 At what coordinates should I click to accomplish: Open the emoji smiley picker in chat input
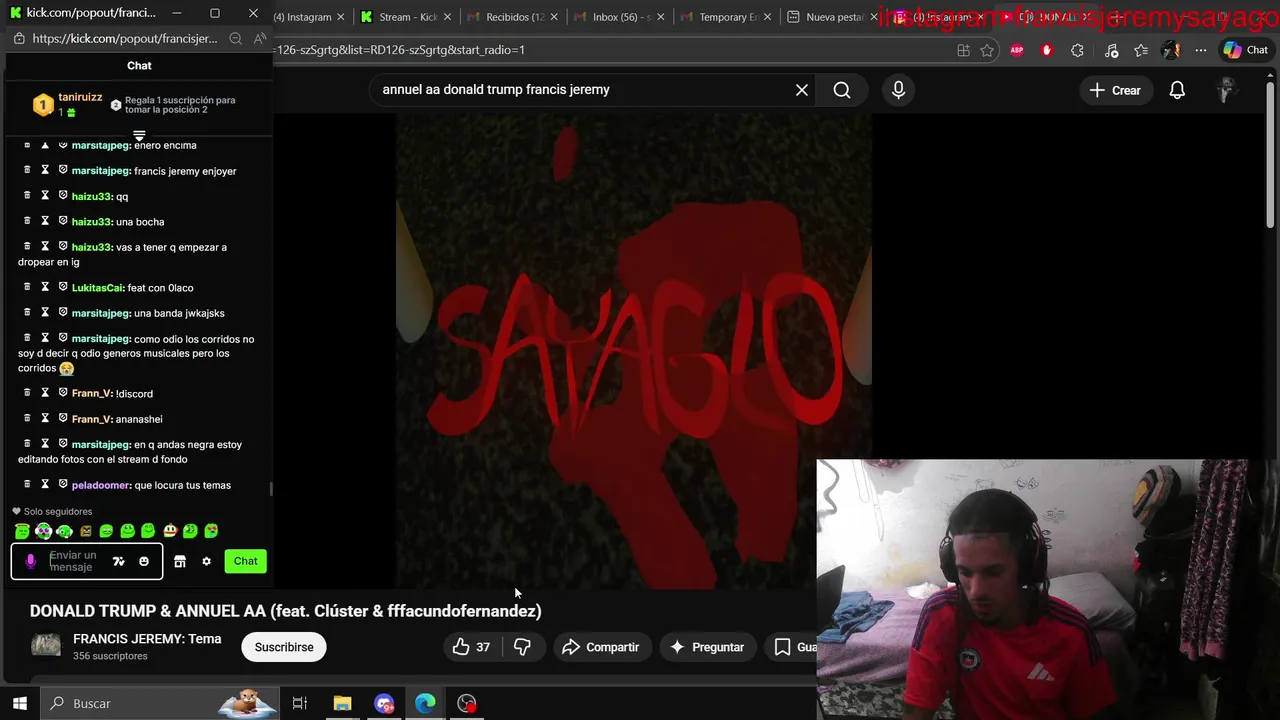144,561
